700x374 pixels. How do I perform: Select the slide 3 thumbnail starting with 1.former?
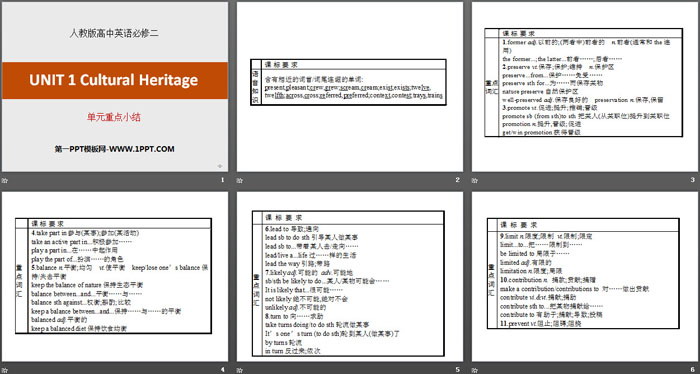tap(585, 87)
